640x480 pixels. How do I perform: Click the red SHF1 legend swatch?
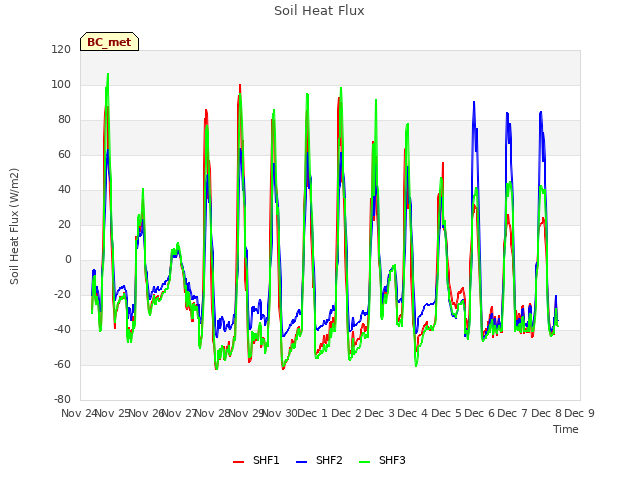[238, 462]
